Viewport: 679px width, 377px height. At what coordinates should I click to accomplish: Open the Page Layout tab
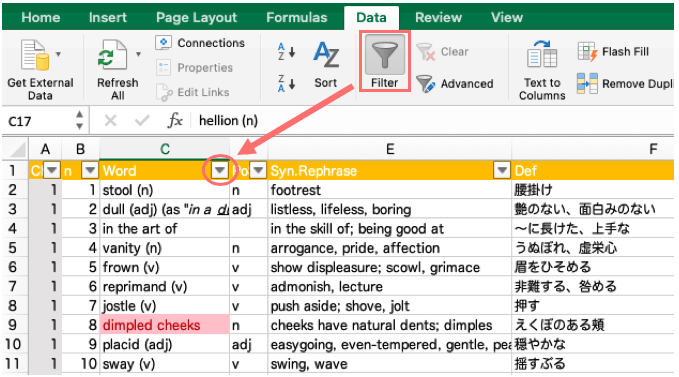(197, 18)
